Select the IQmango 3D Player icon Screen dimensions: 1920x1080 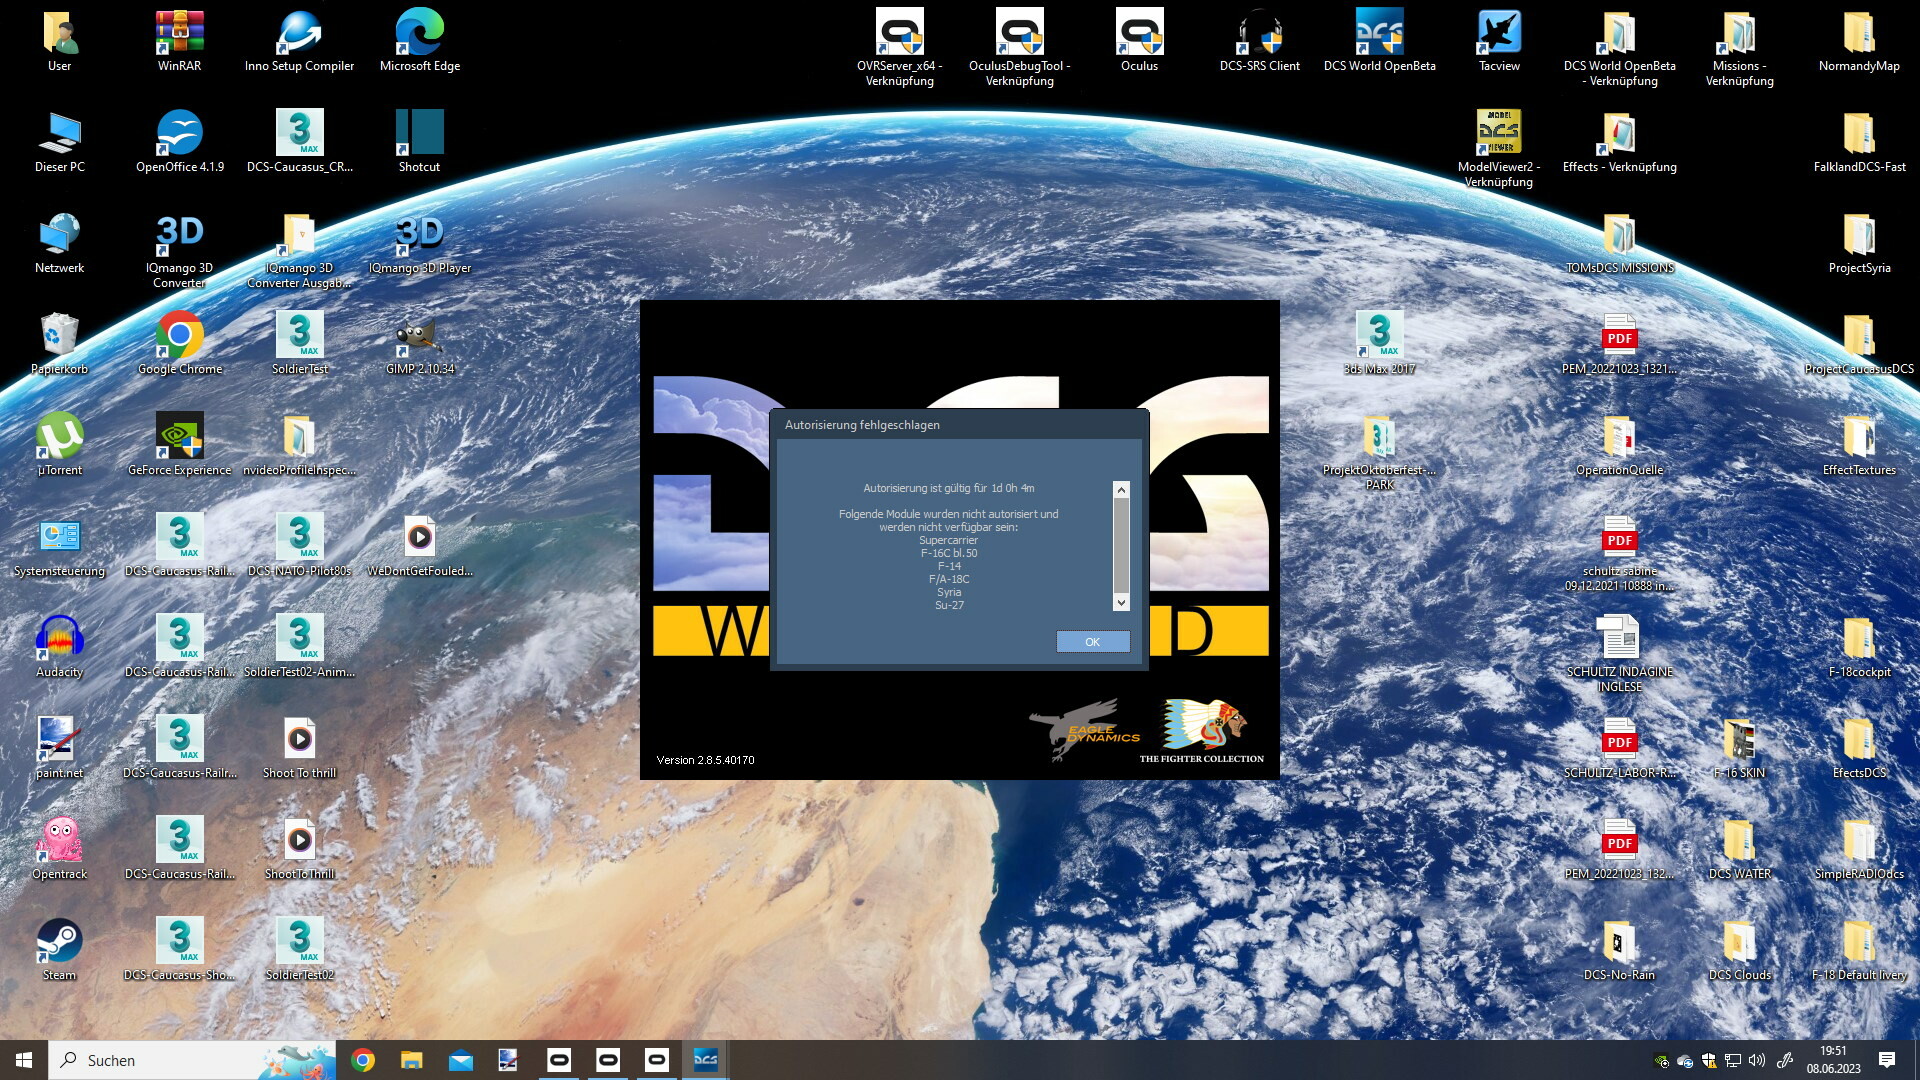point(420,243)
